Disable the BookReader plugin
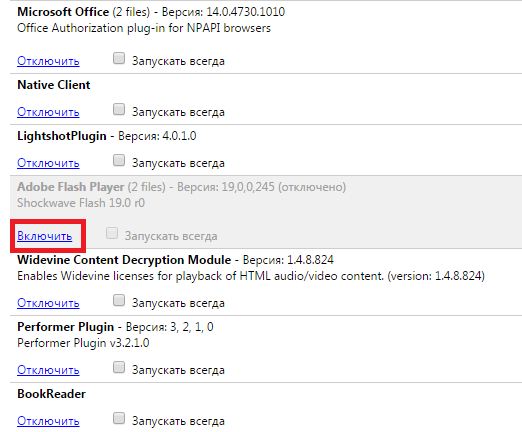The height and width of the screenshot is (432, 522). point(48,421)
